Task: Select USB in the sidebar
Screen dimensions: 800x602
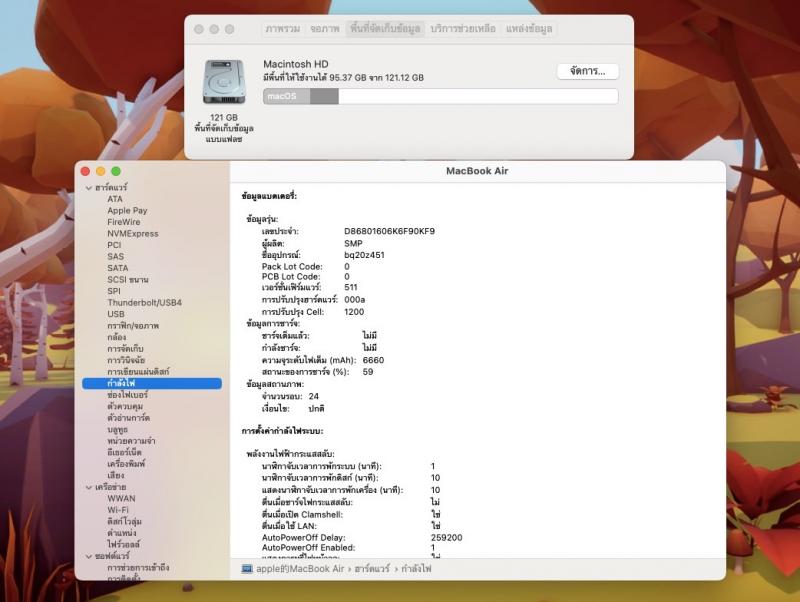Action: pyautogui.click(x=116, y=314)
